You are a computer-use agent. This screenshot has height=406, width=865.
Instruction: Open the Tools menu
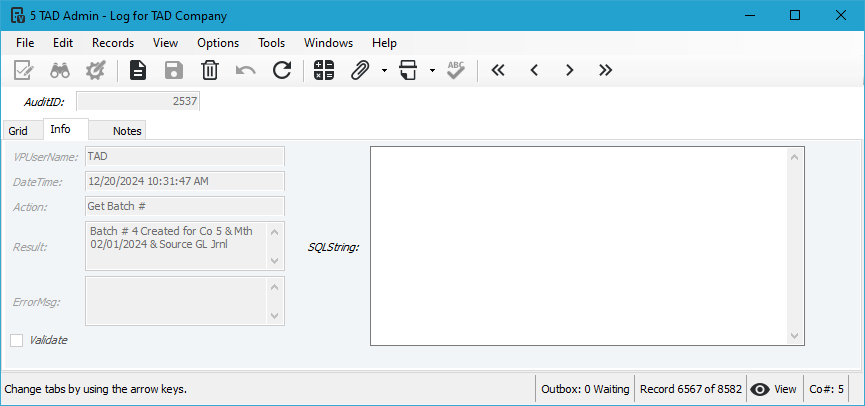271,43
